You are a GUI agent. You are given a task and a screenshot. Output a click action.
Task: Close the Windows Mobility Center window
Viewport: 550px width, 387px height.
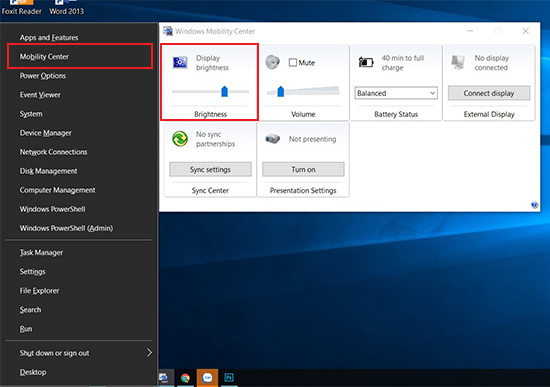[x=525, y=31]
